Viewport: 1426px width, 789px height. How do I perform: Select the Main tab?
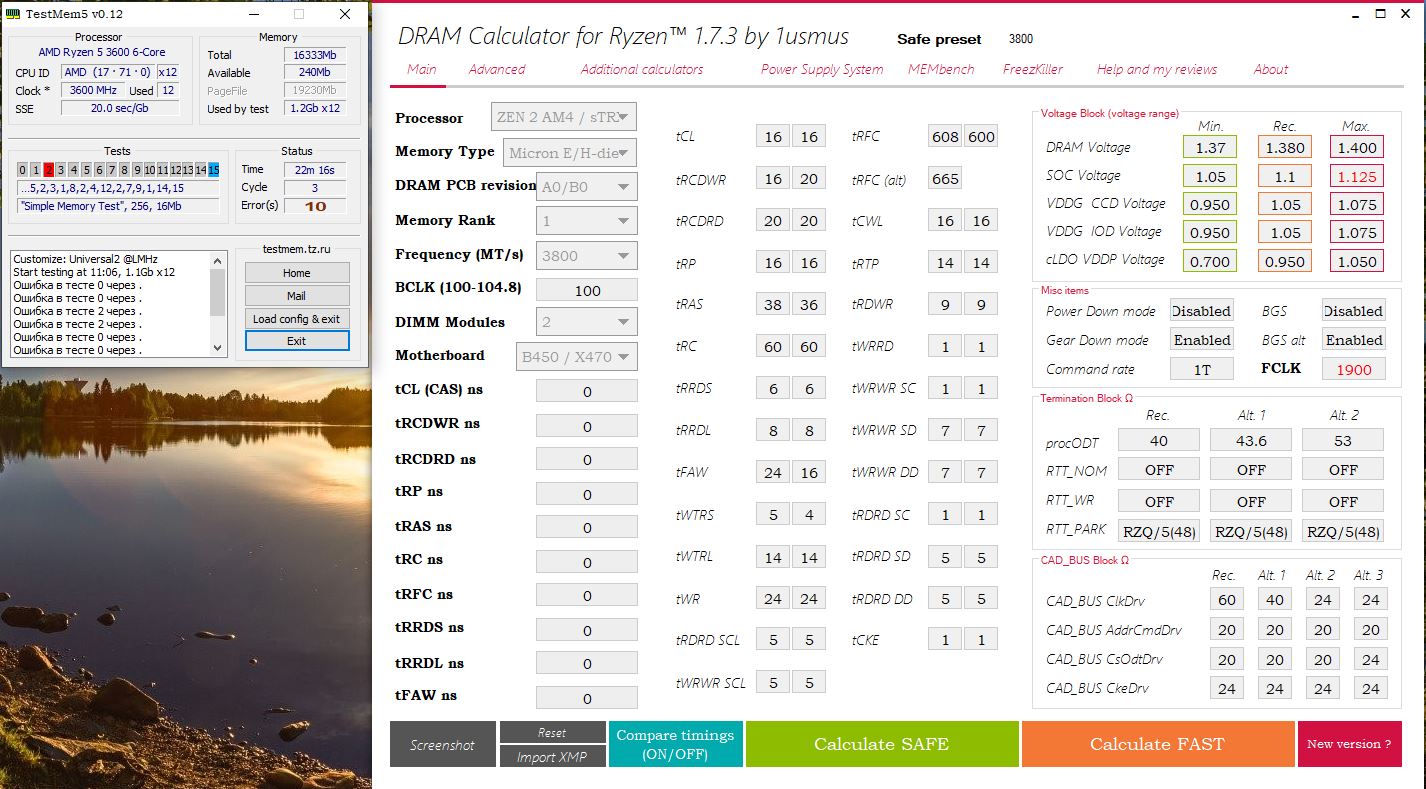tap(422, 69)
